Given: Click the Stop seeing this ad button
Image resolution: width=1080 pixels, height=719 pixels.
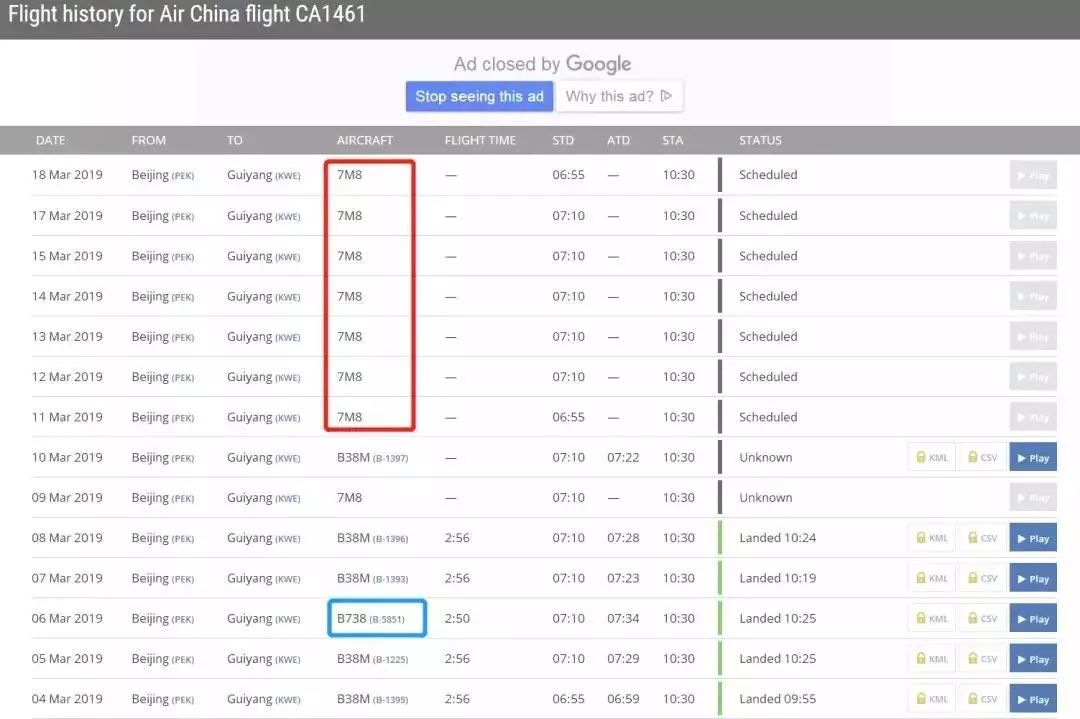Looking at the screenshot, I should point(479,96).
